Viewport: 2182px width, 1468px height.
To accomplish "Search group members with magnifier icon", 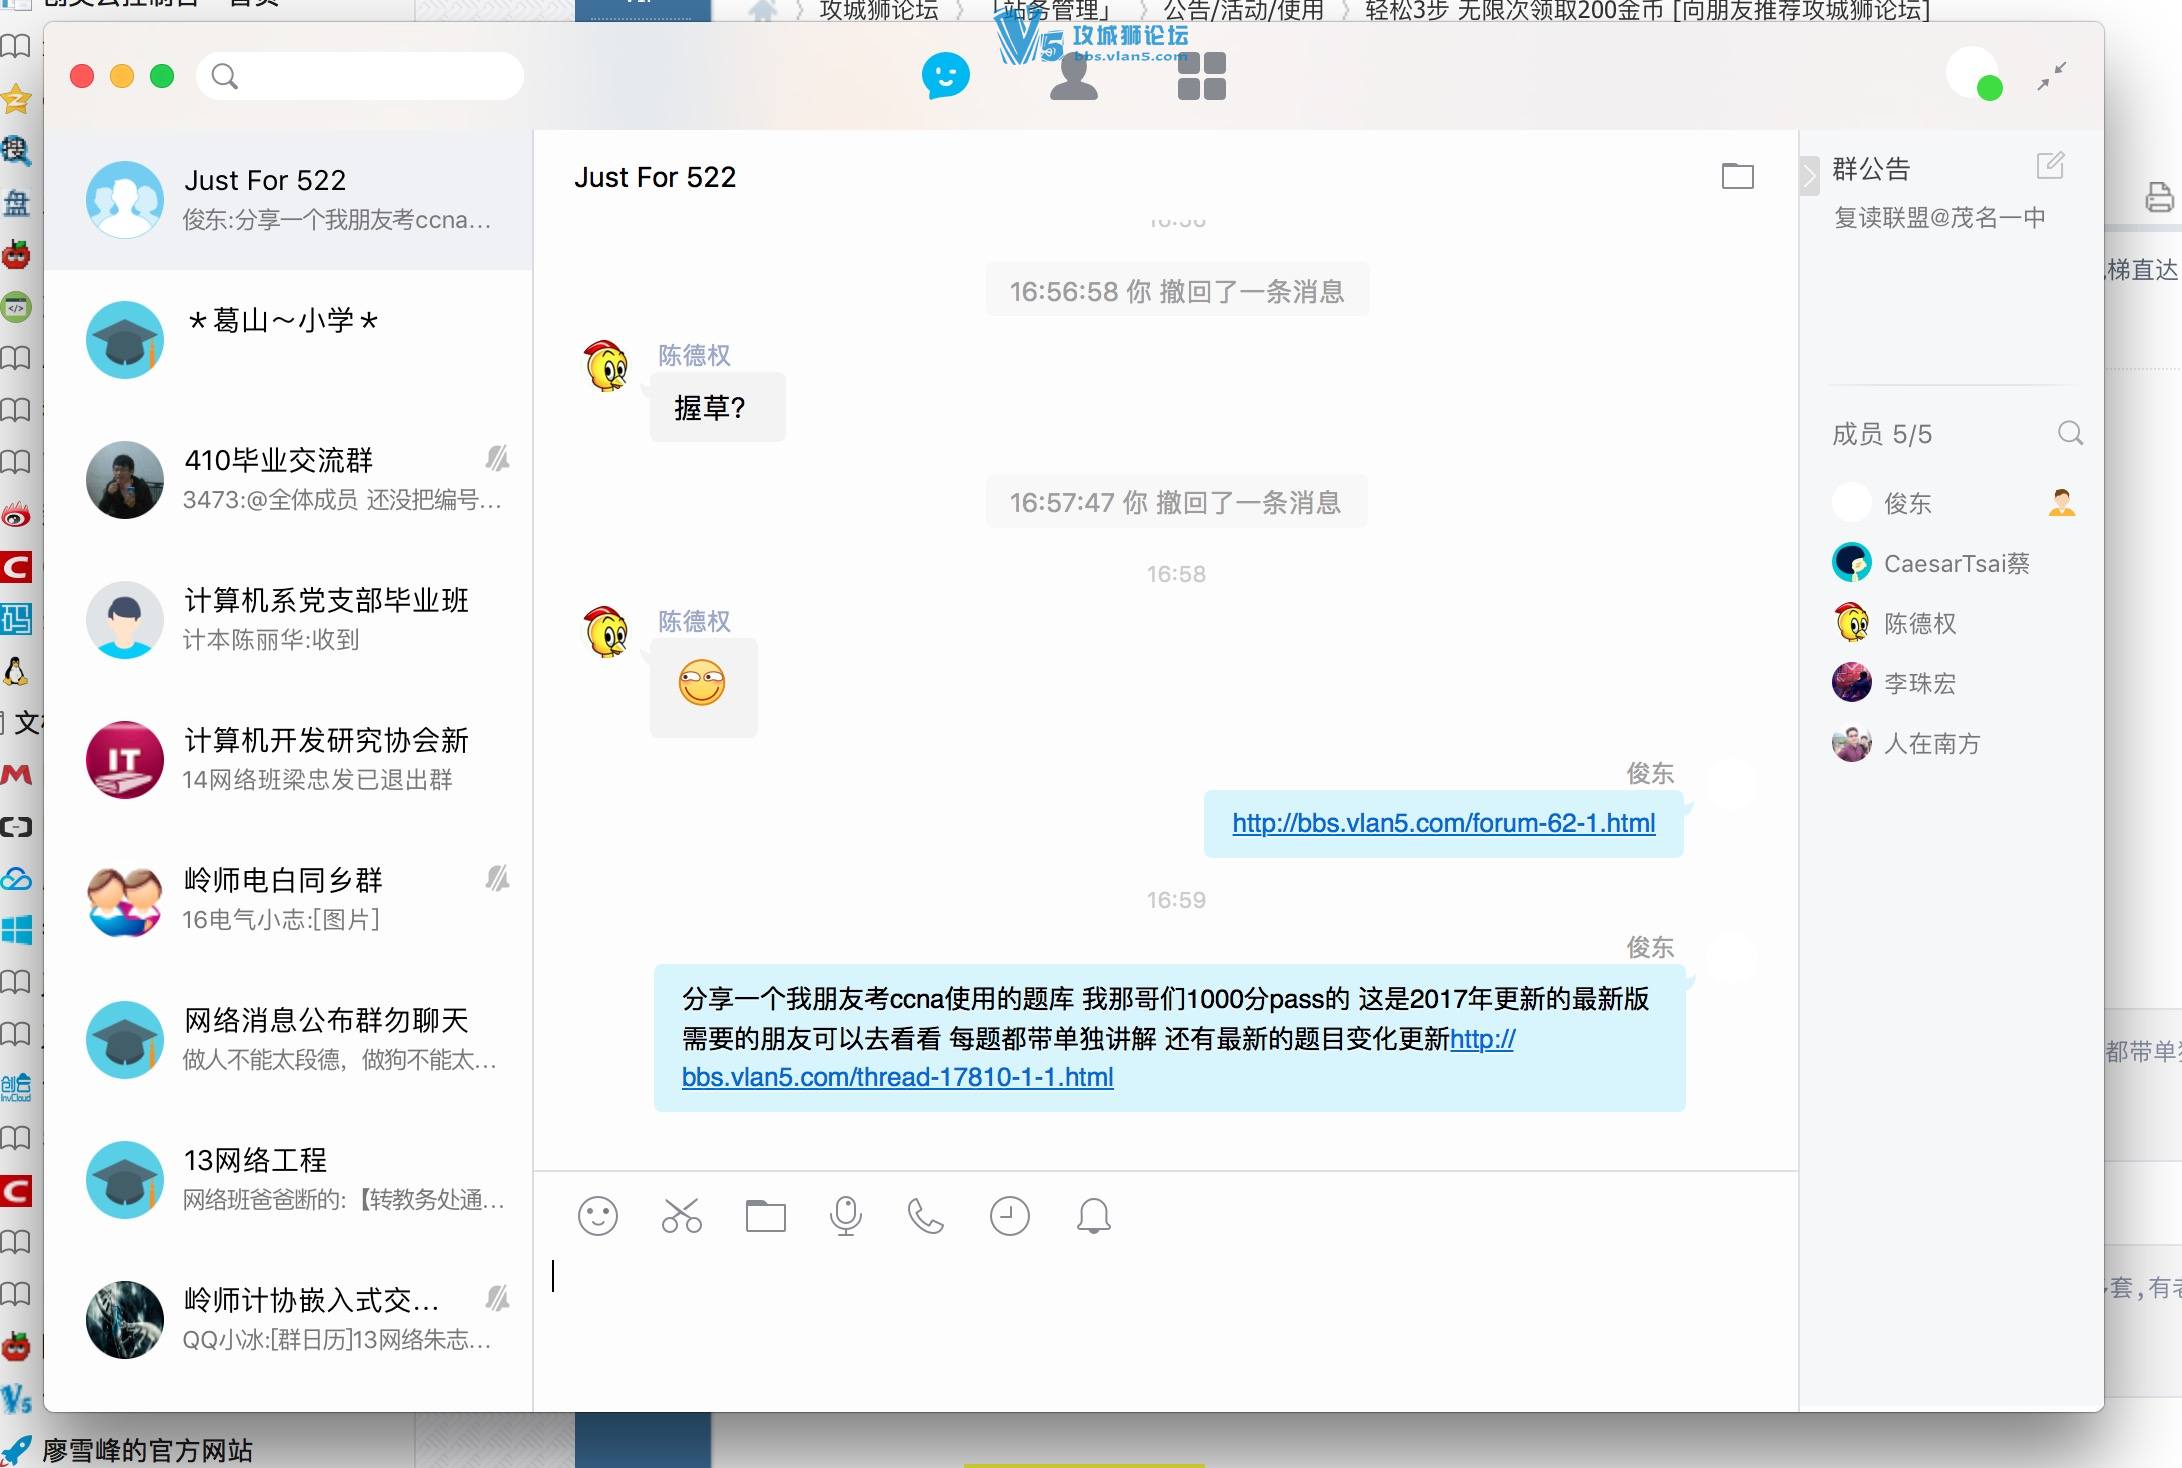I will [2070, 433].
